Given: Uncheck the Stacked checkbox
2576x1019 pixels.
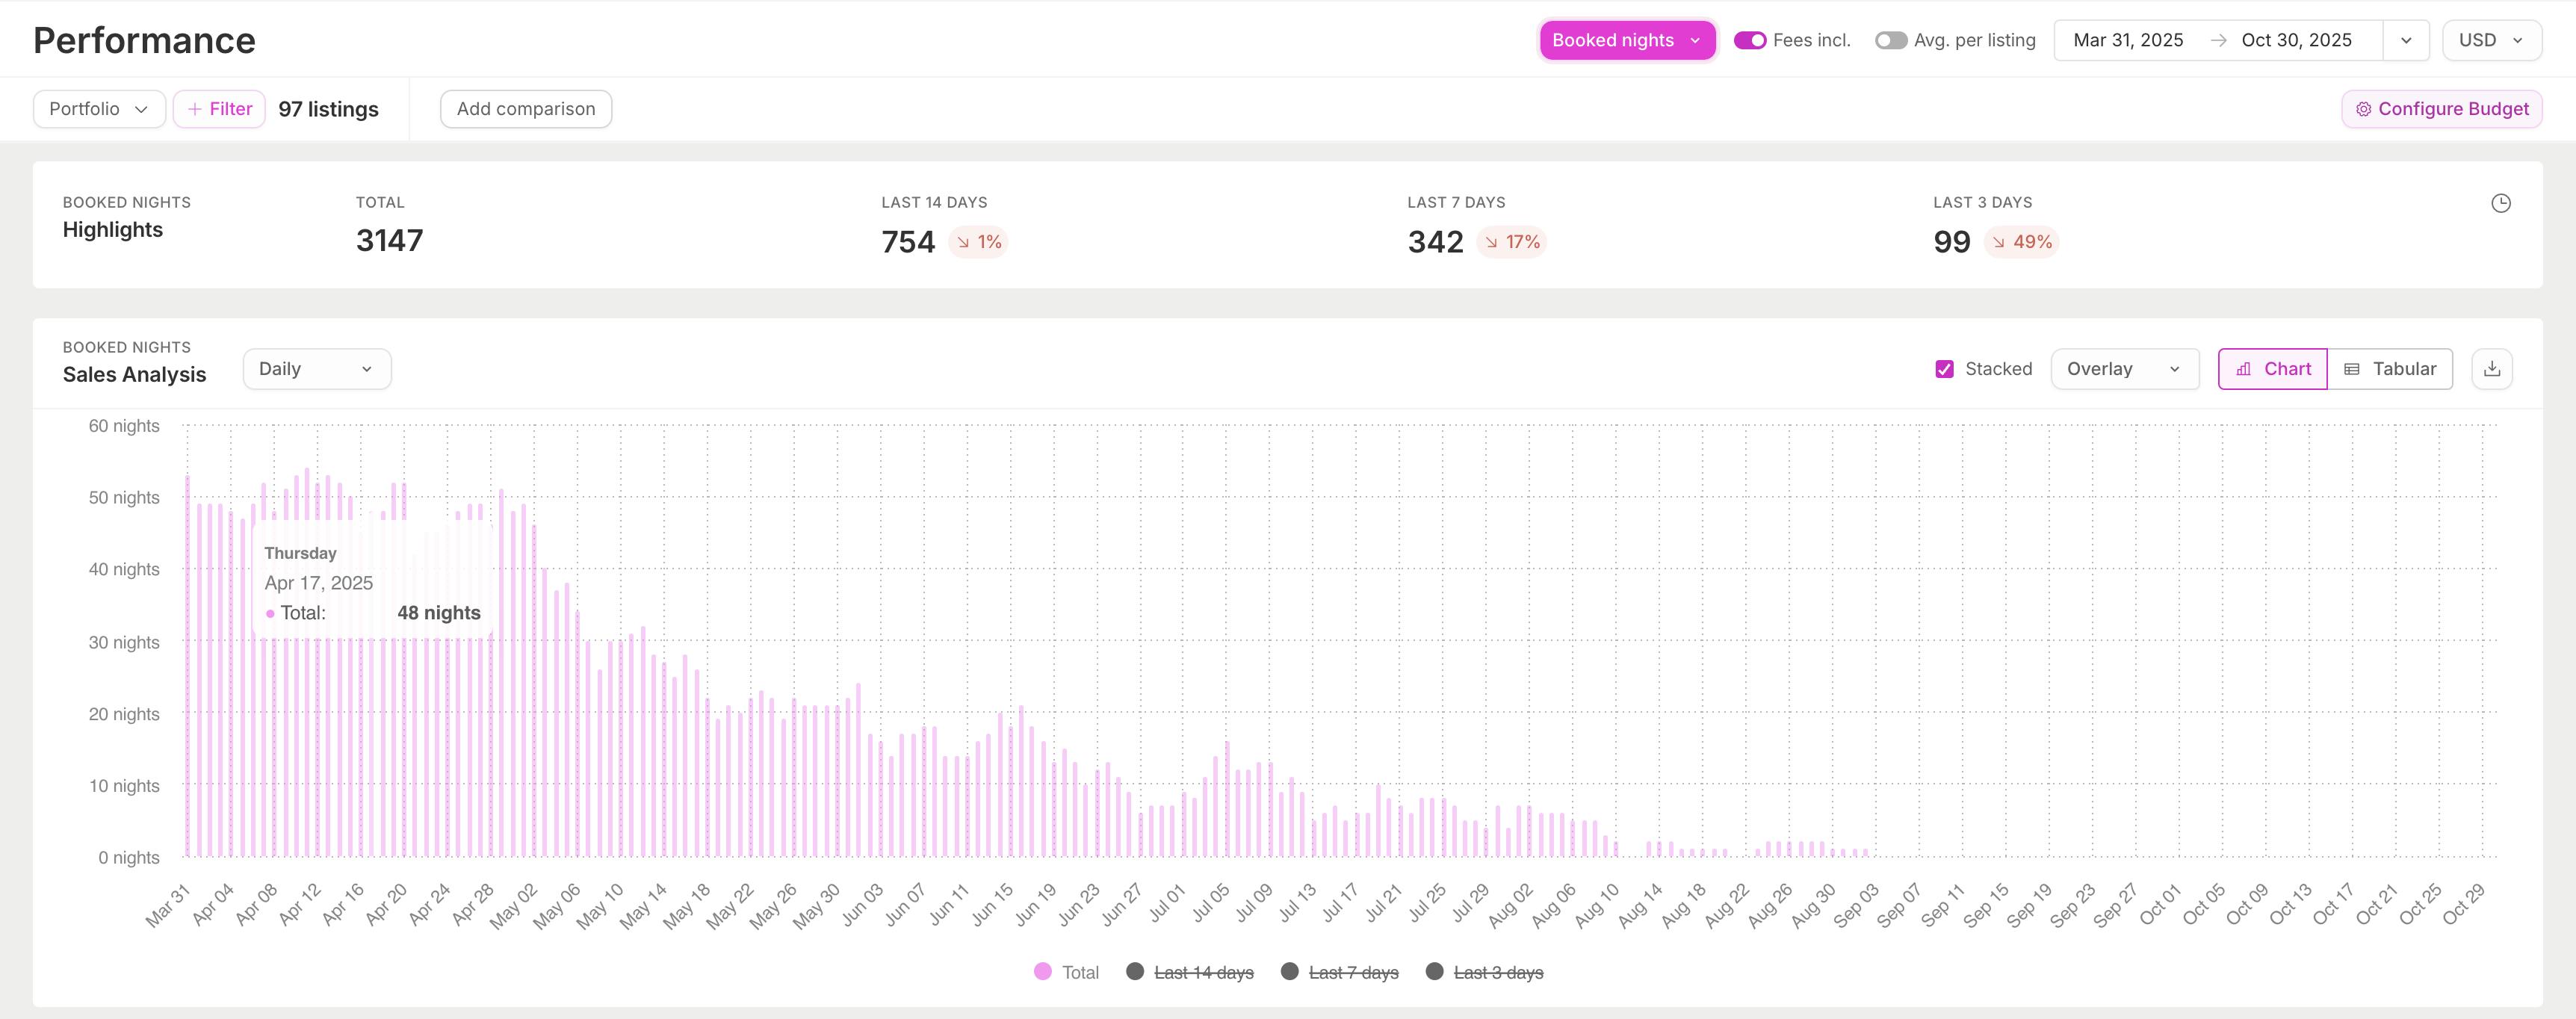Looking at the screenshot, I should (x=1944, y=369).
